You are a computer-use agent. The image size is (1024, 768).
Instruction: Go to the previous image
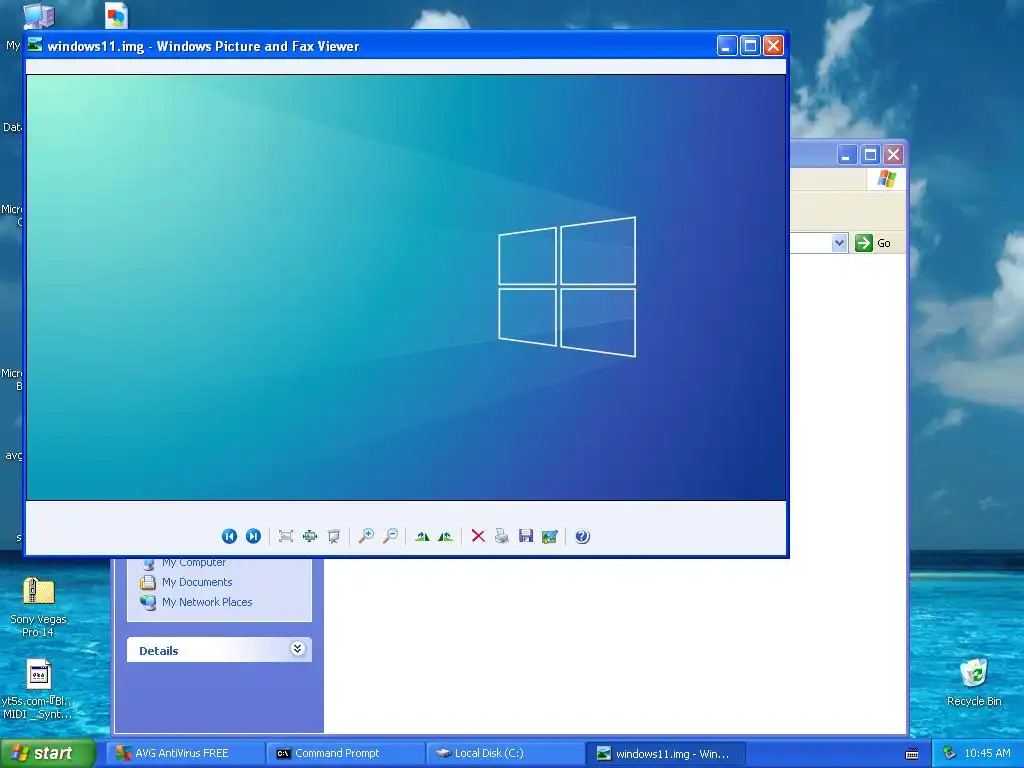(x=229, y=536)
